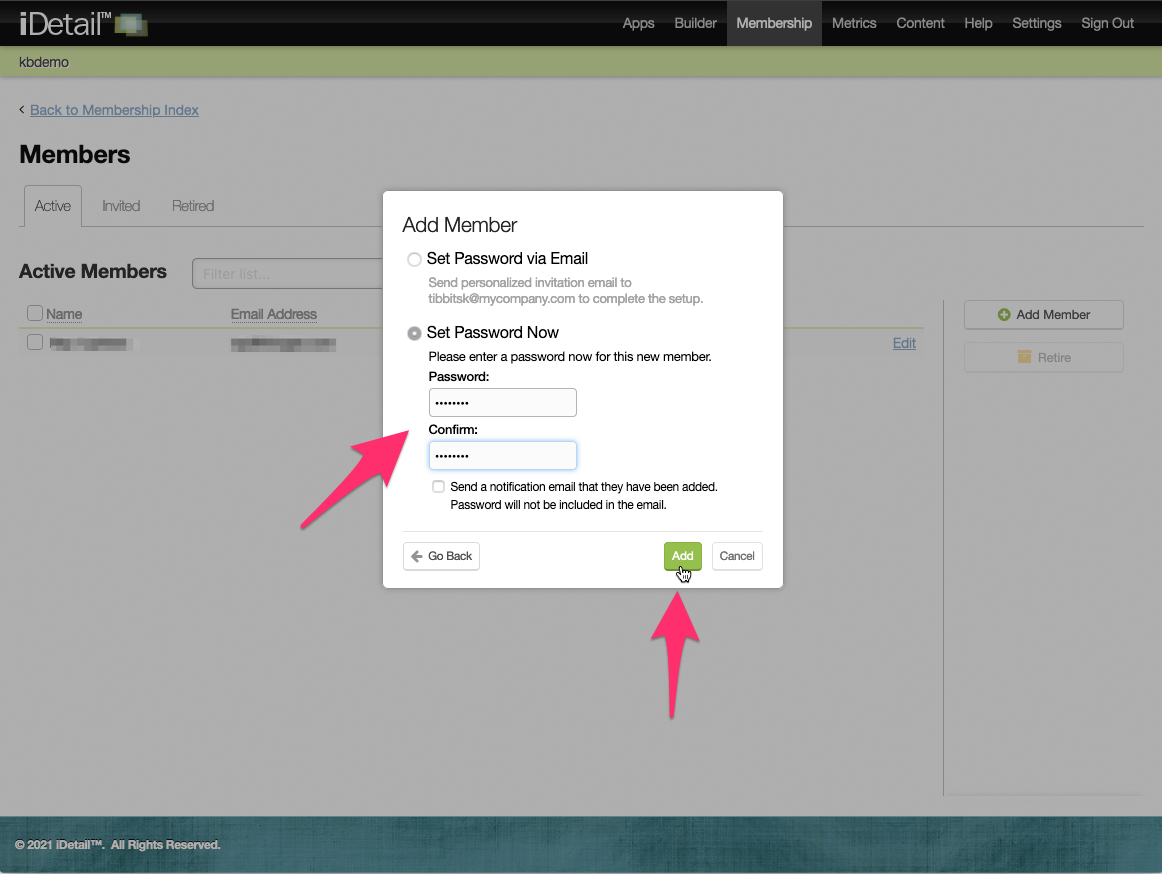Open the Apps menu

pos(638,23)
